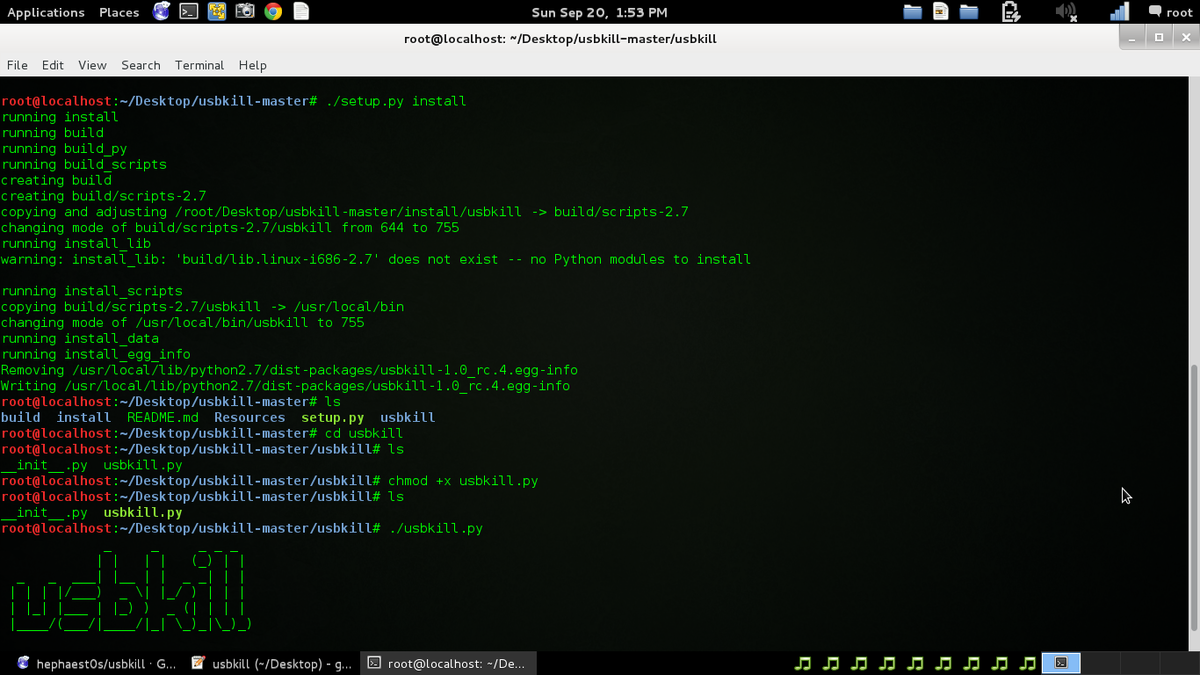
Task: Launch a terminal from the top panel
Action: pos(188,12)
